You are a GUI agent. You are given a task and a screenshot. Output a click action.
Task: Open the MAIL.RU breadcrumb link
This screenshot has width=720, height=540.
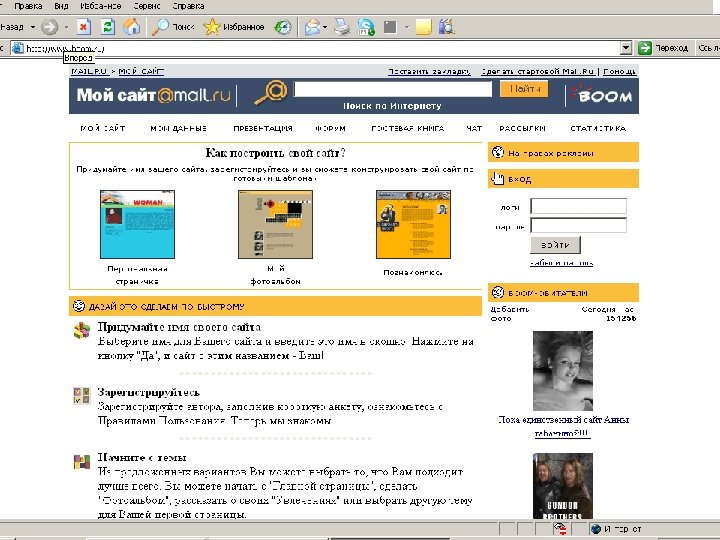89,71
